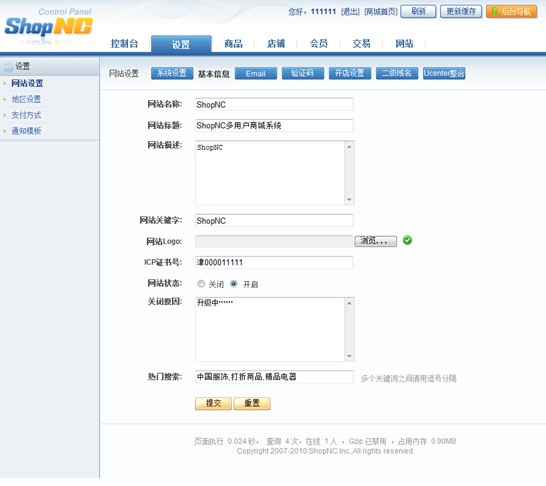Click the Copyright 2007-2010 ShopNC footer text
This screenshot has height=486, width=546.
pyautogui.click(x=325, y=451)
